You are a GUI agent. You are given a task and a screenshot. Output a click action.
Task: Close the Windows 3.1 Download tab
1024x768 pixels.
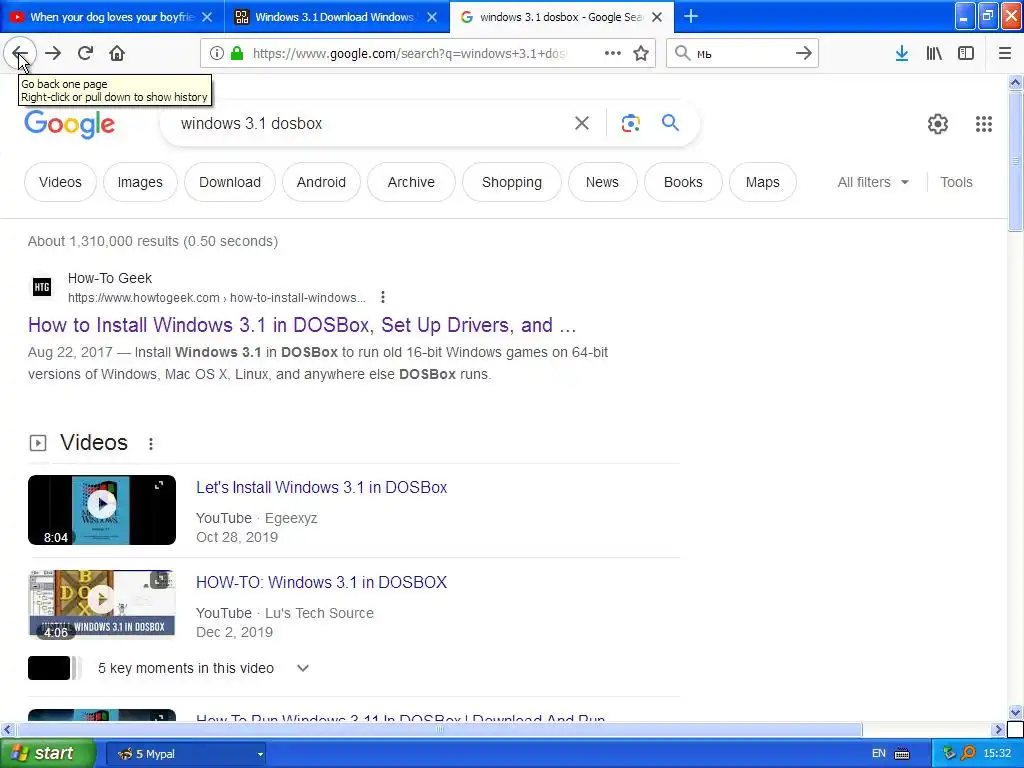coord(432,17)
